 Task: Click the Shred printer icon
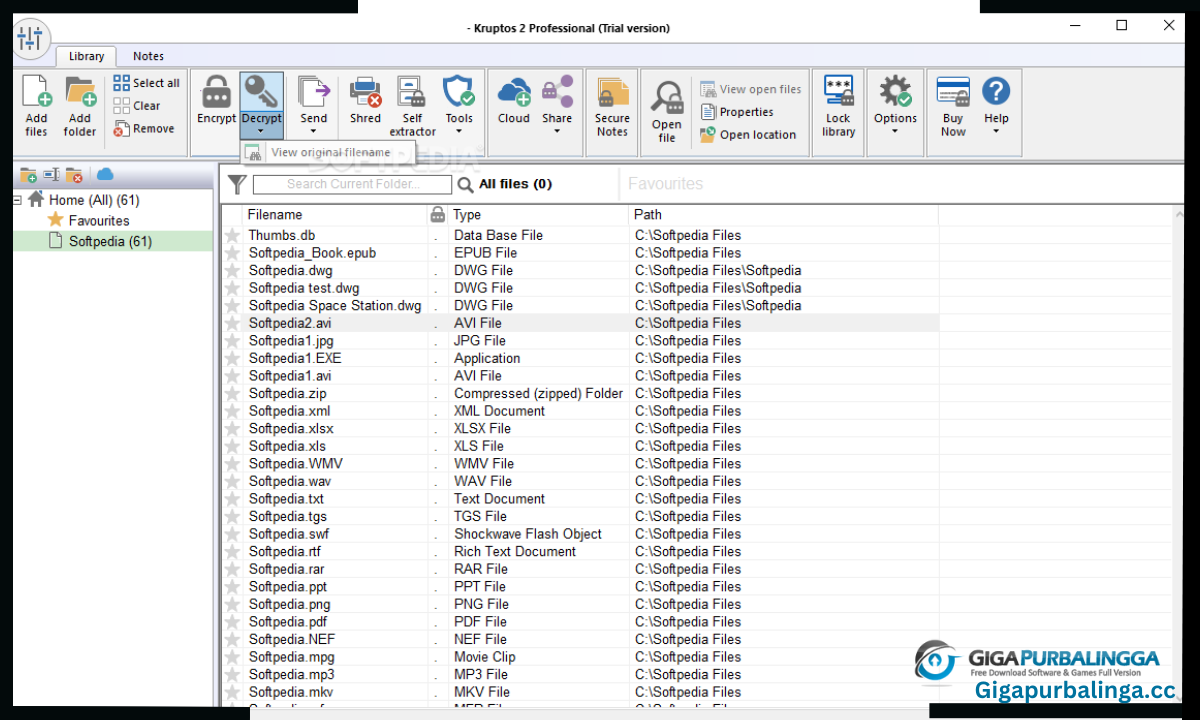[x=365, y=92]
